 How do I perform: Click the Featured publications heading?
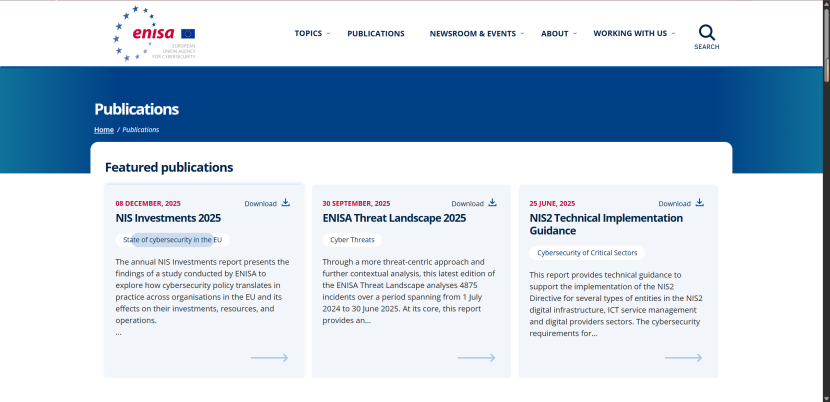[169, 167]
